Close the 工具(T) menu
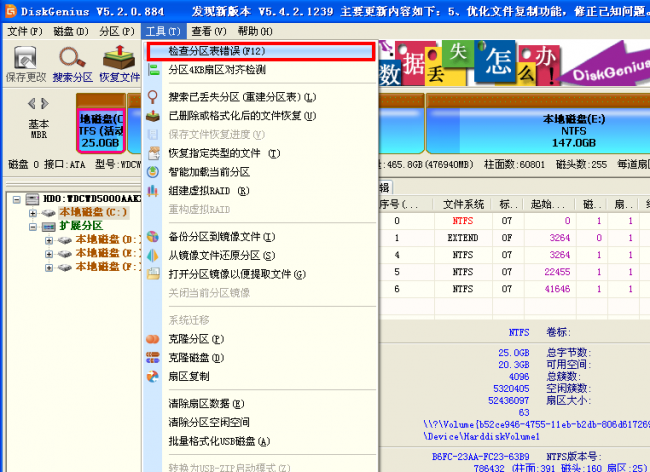This screenshot has width=650, height=472. pos(163,31)
